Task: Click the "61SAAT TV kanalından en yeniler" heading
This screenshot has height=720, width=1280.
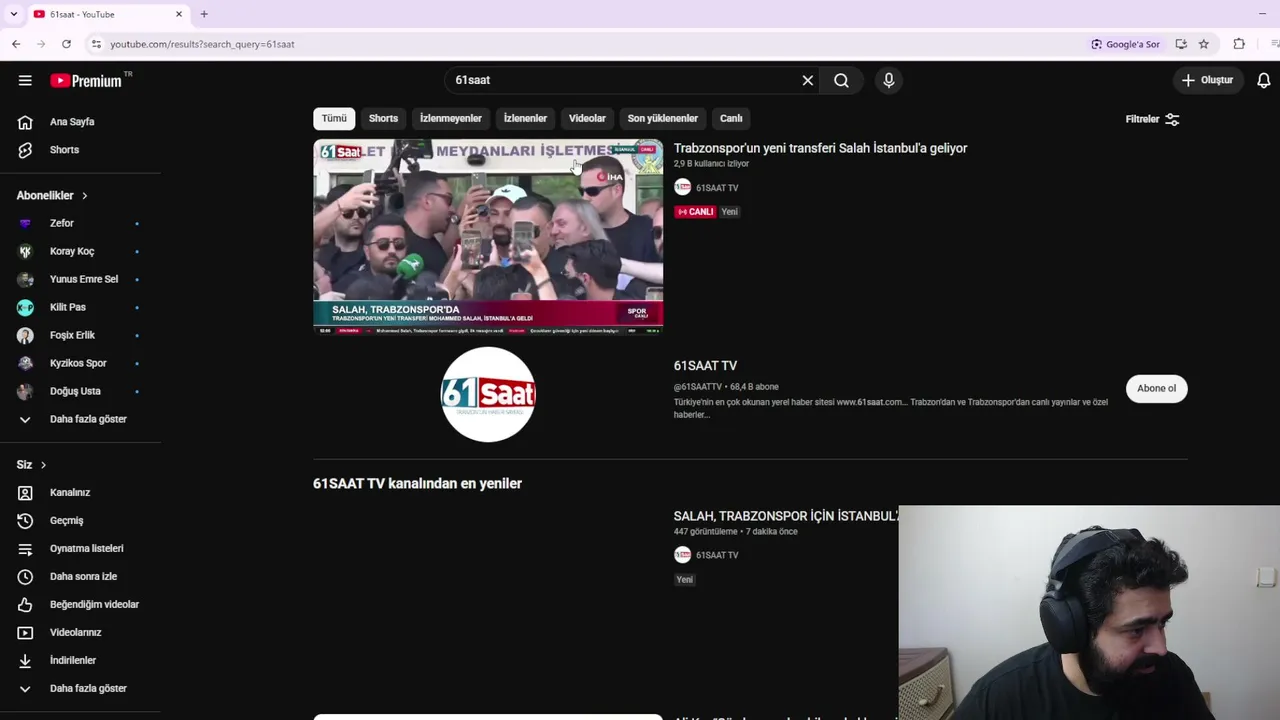Action: point(417,484)
